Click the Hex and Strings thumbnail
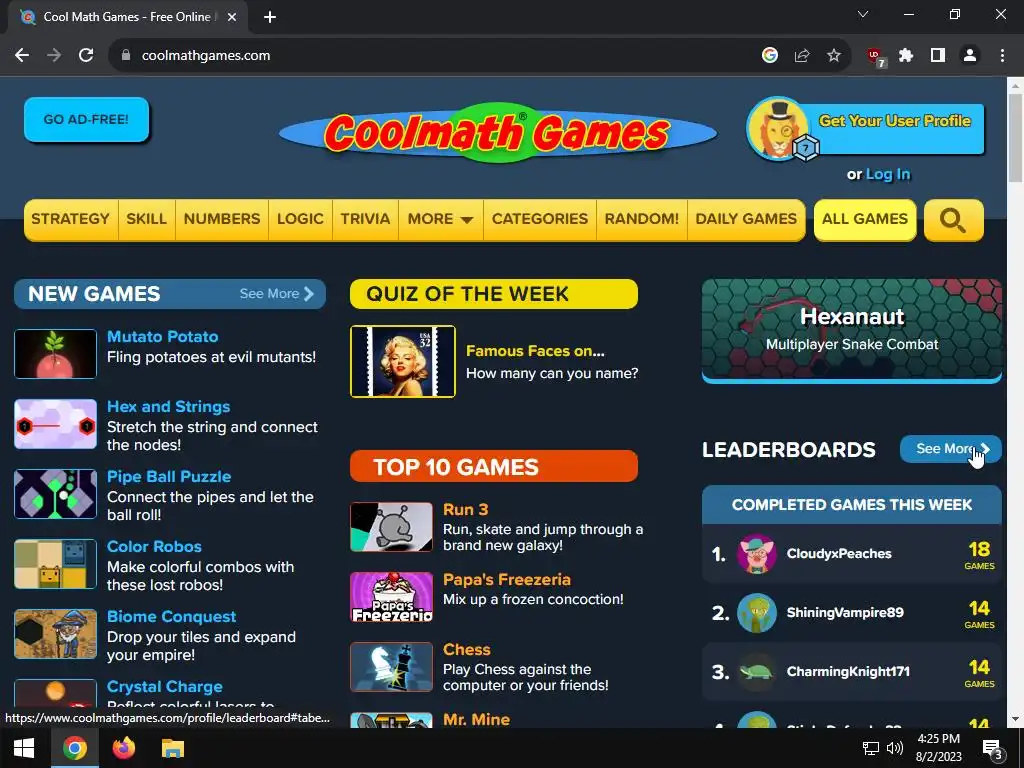Screen dimensions: 1024x768 tap(56, 424)
